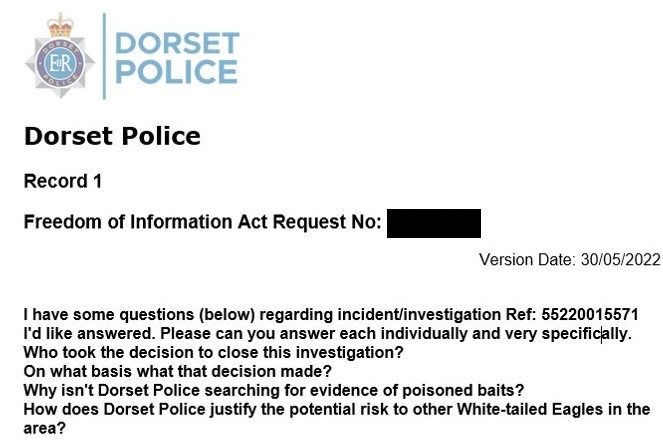Click the final word "area?"

[46, 428]
